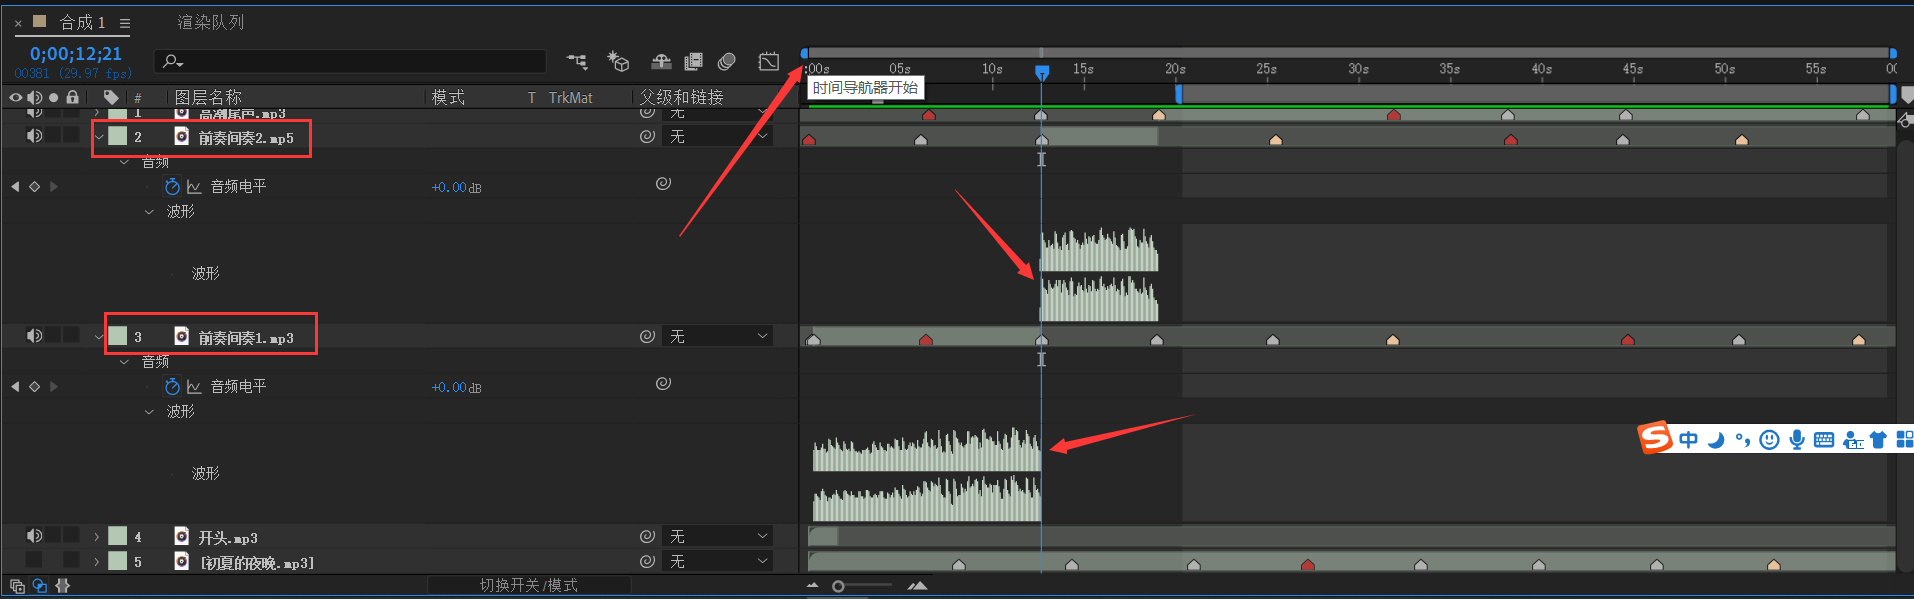Open parent dropdown for 开头.mp3
This screenshot has height=599, width=1914.
[x=718, y=536]
